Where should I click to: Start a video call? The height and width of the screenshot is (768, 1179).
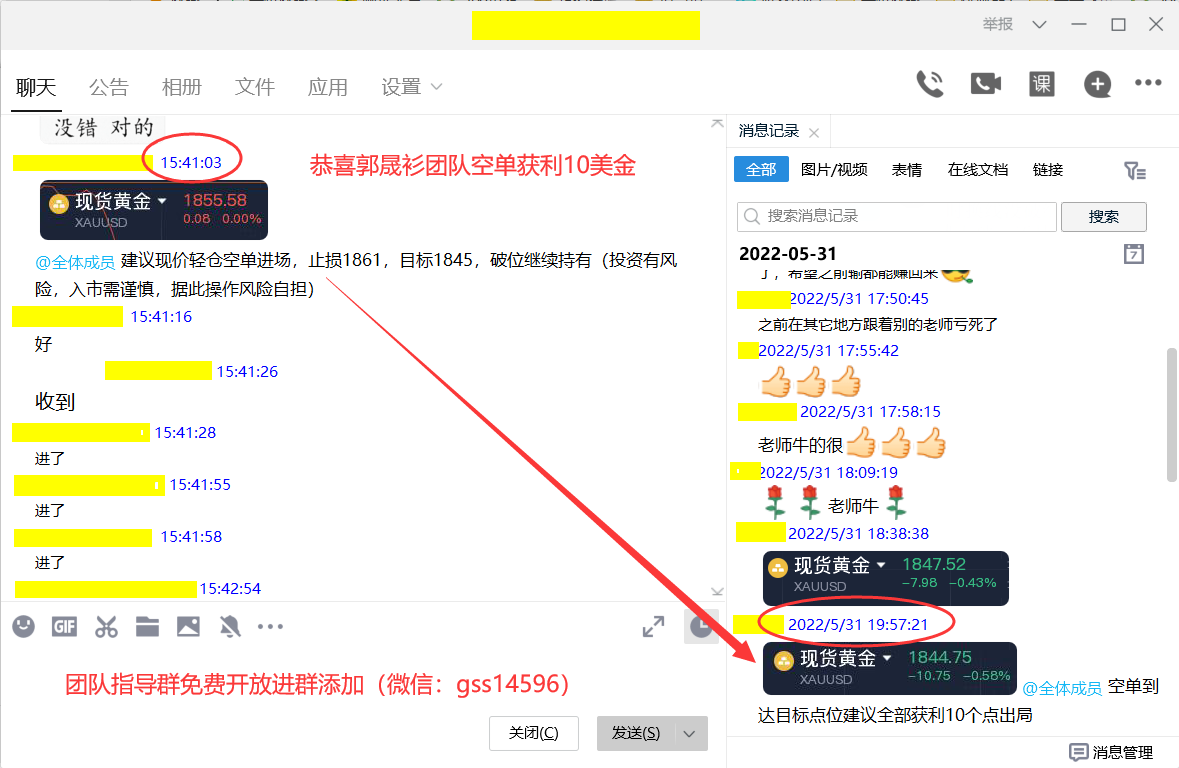tap(986, 83)
